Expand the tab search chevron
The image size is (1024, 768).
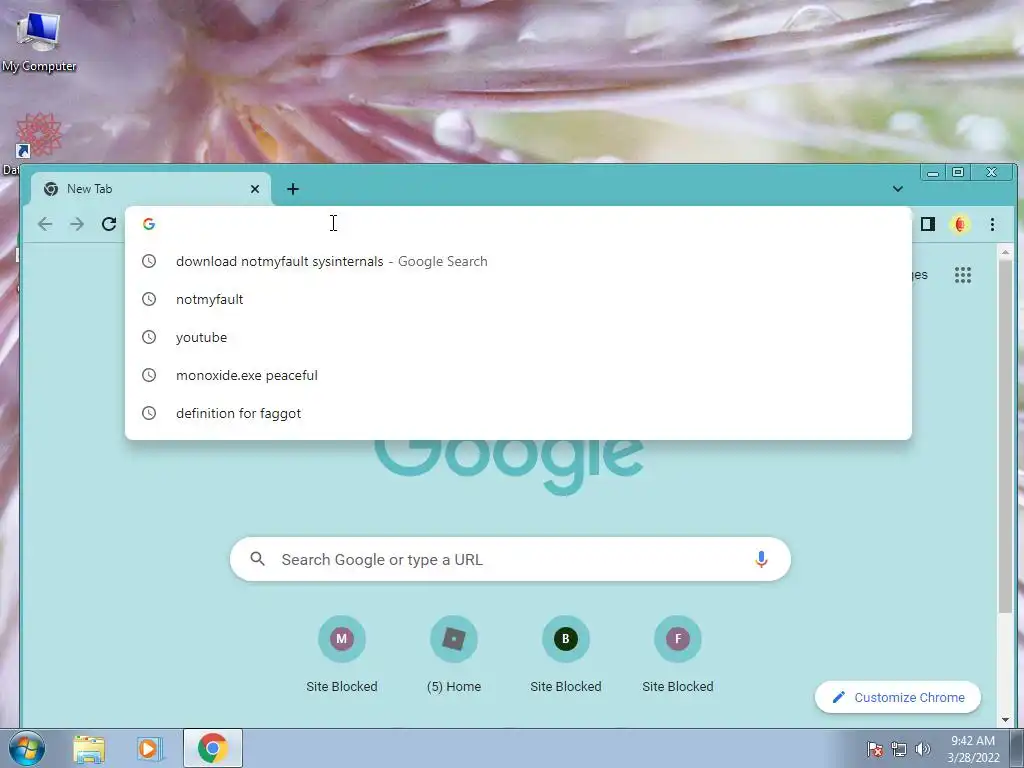pyautogui.click(x=897, y=189)
